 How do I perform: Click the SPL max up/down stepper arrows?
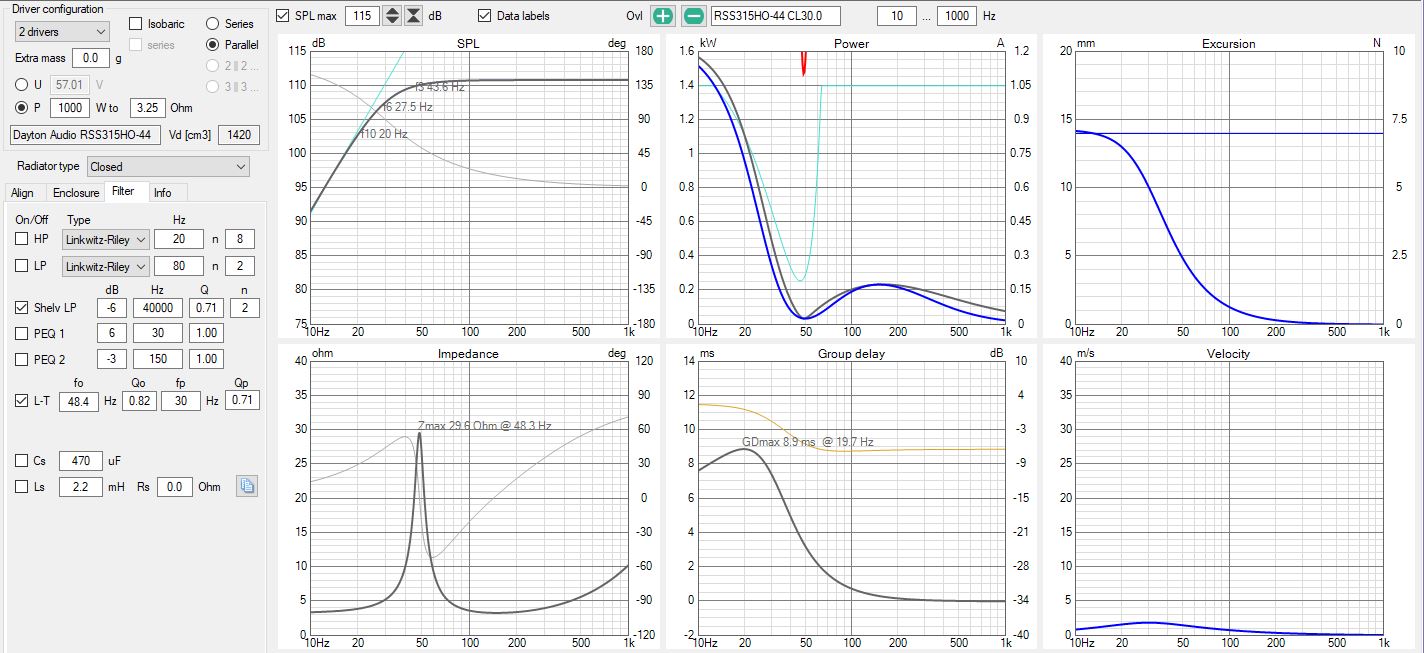392,16
